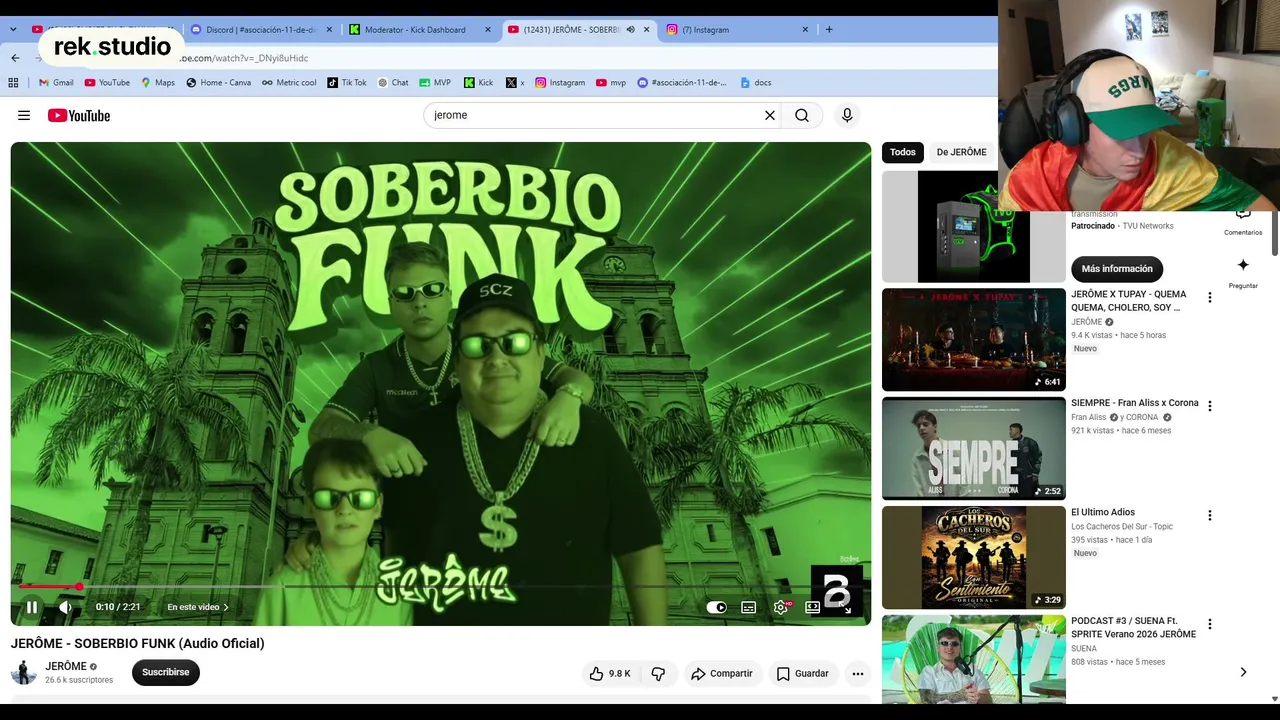Screen dimensions: 1280x720
Task: Open the PODCAST #3 SUENA thumbnail
Action: point(974,660)
